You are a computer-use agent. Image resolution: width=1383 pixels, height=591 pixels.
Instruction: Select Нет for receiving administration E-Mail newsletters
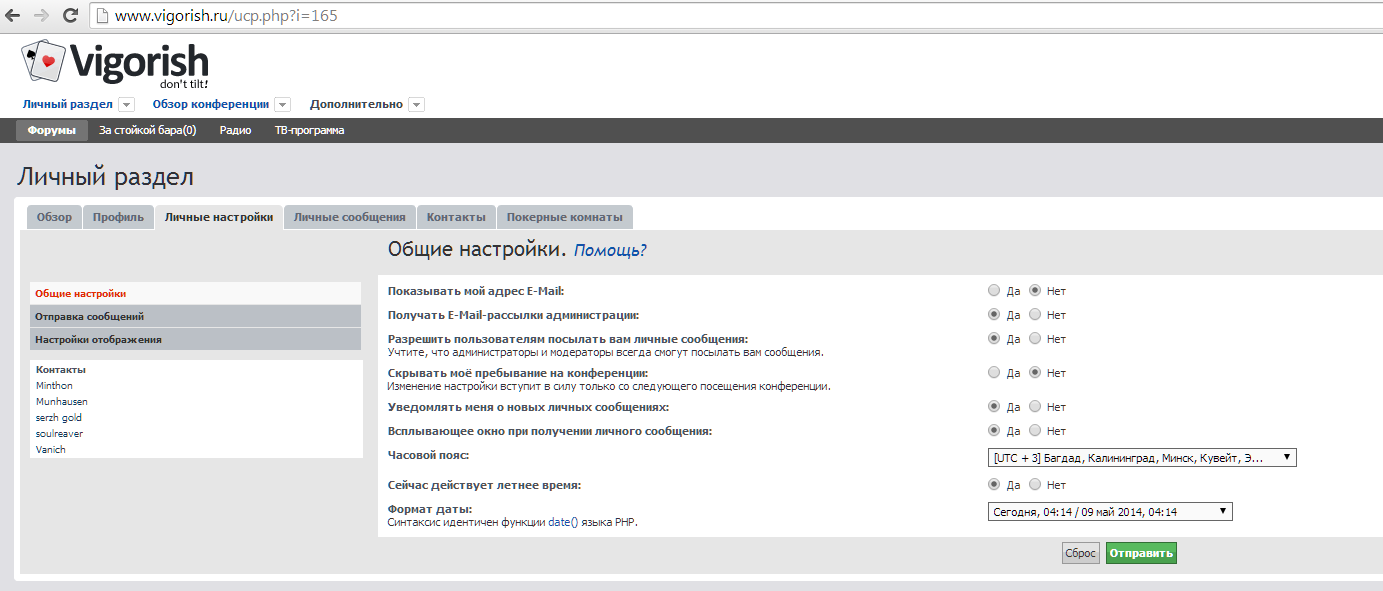1035,315
